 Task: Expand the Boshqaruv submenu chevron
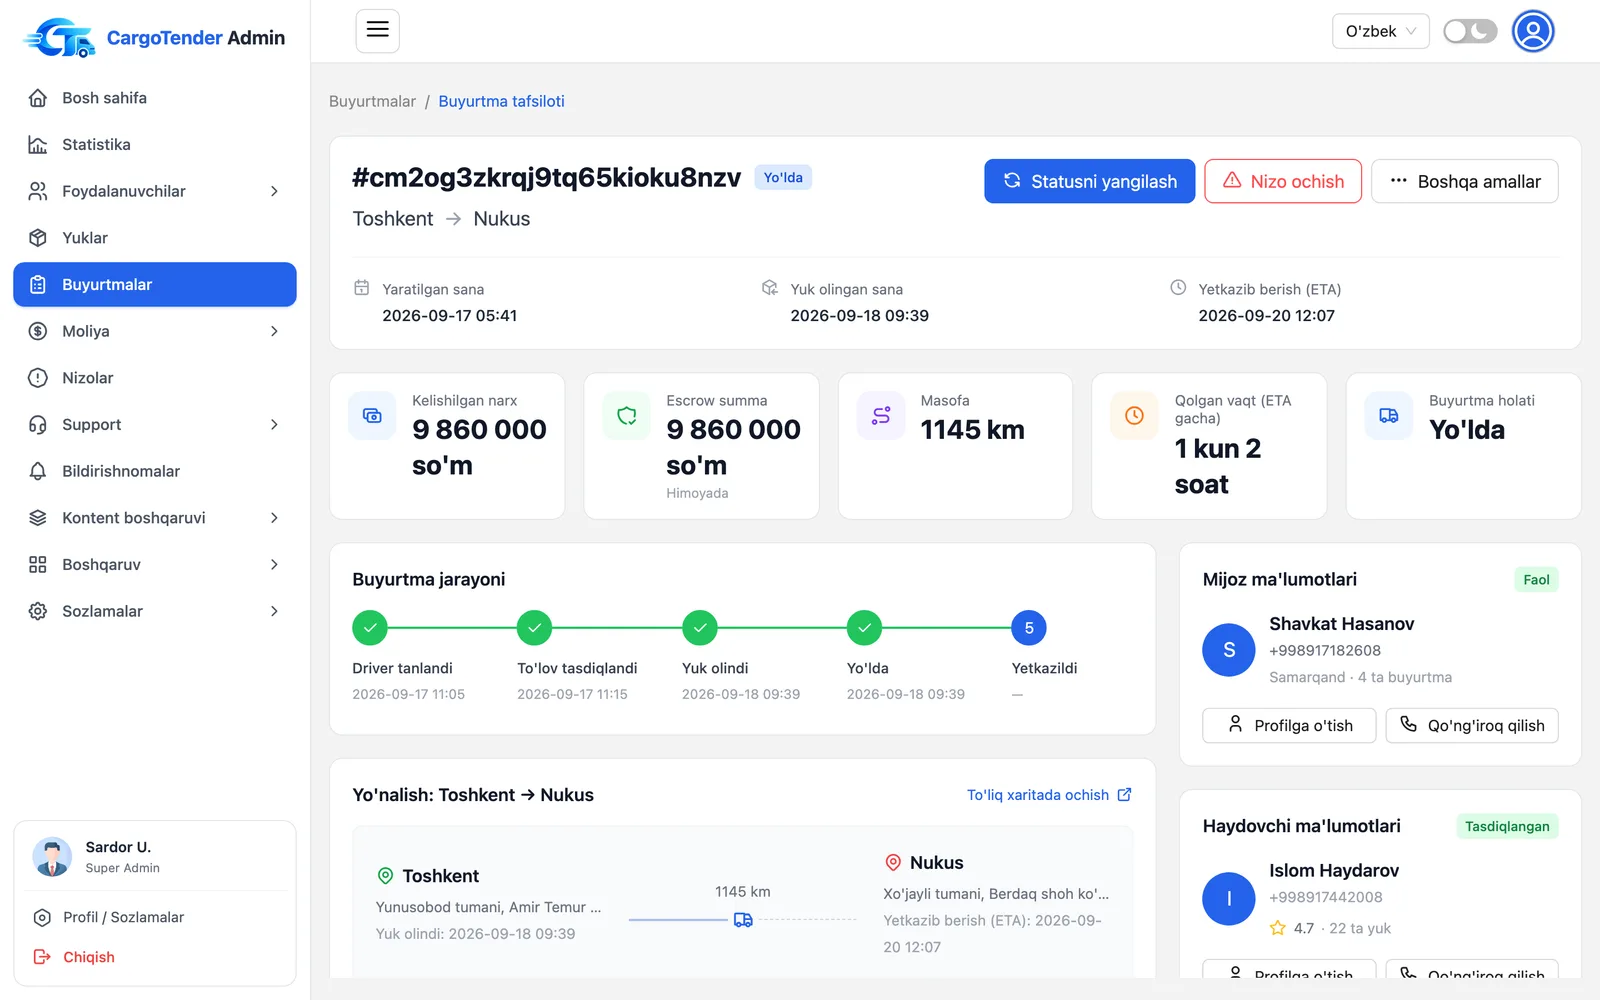[x=274, y=565]
